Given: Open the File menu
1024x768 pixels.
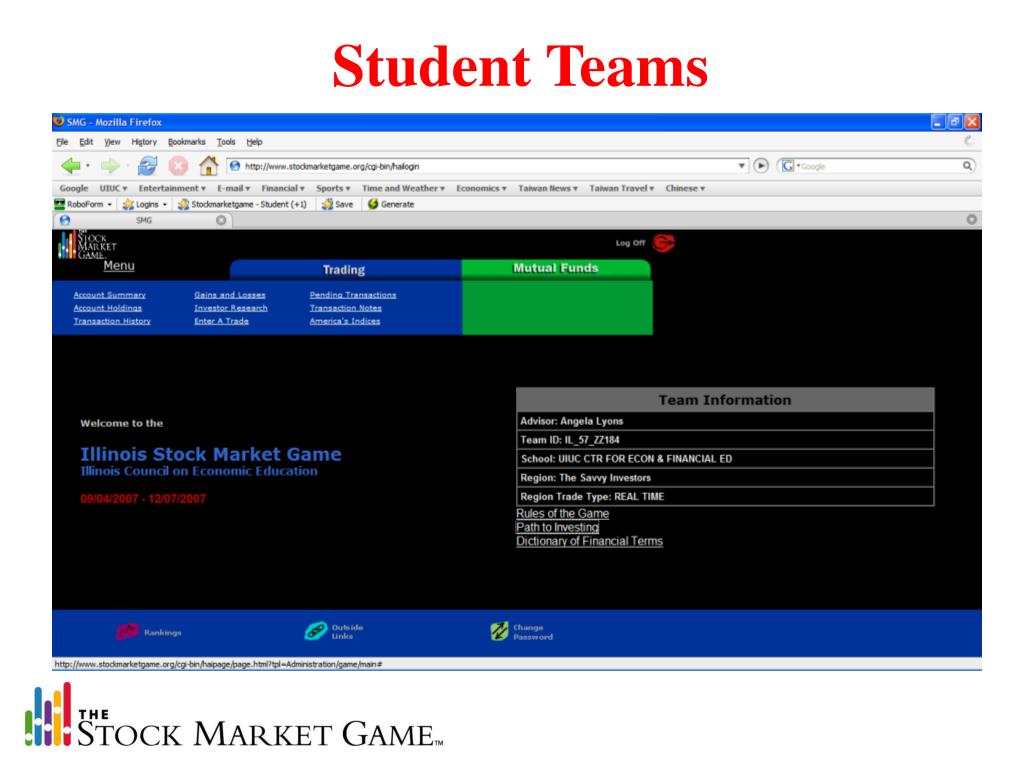Looking at the screenshot, I should coord(62,142).
